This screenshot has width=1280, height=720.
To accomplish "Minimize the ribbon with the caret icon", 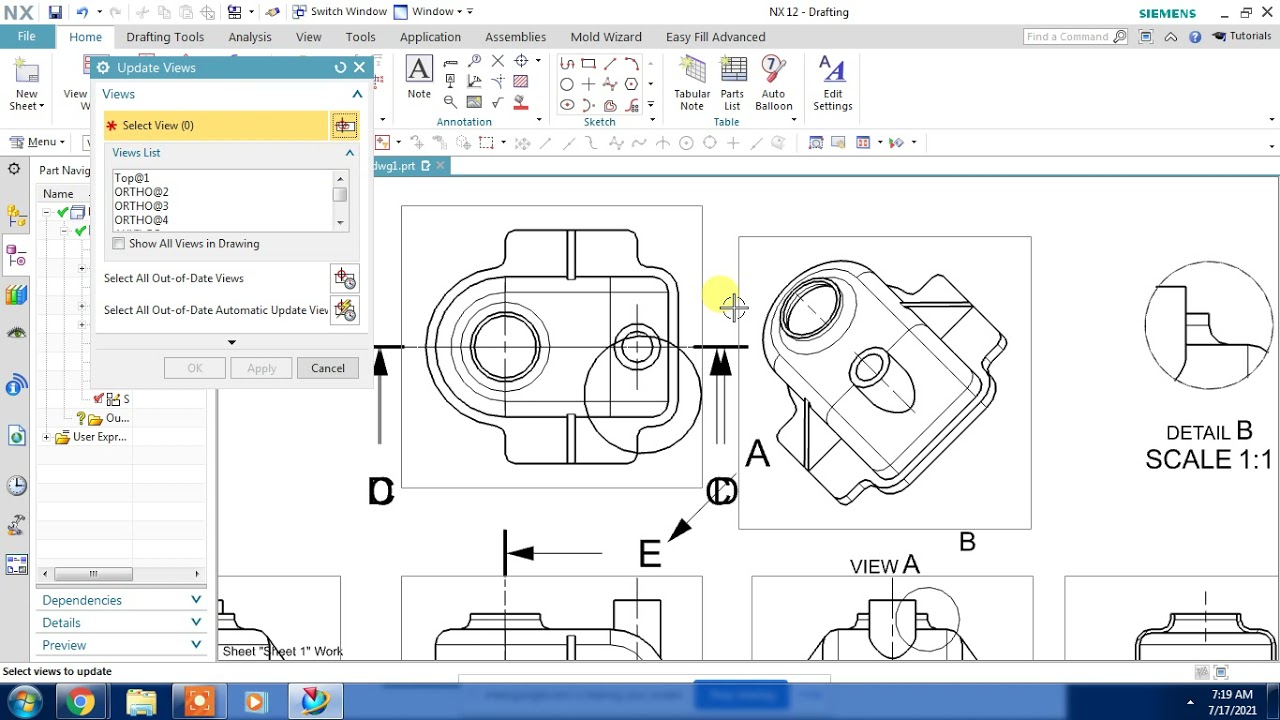I will (x=1170, y=37).
